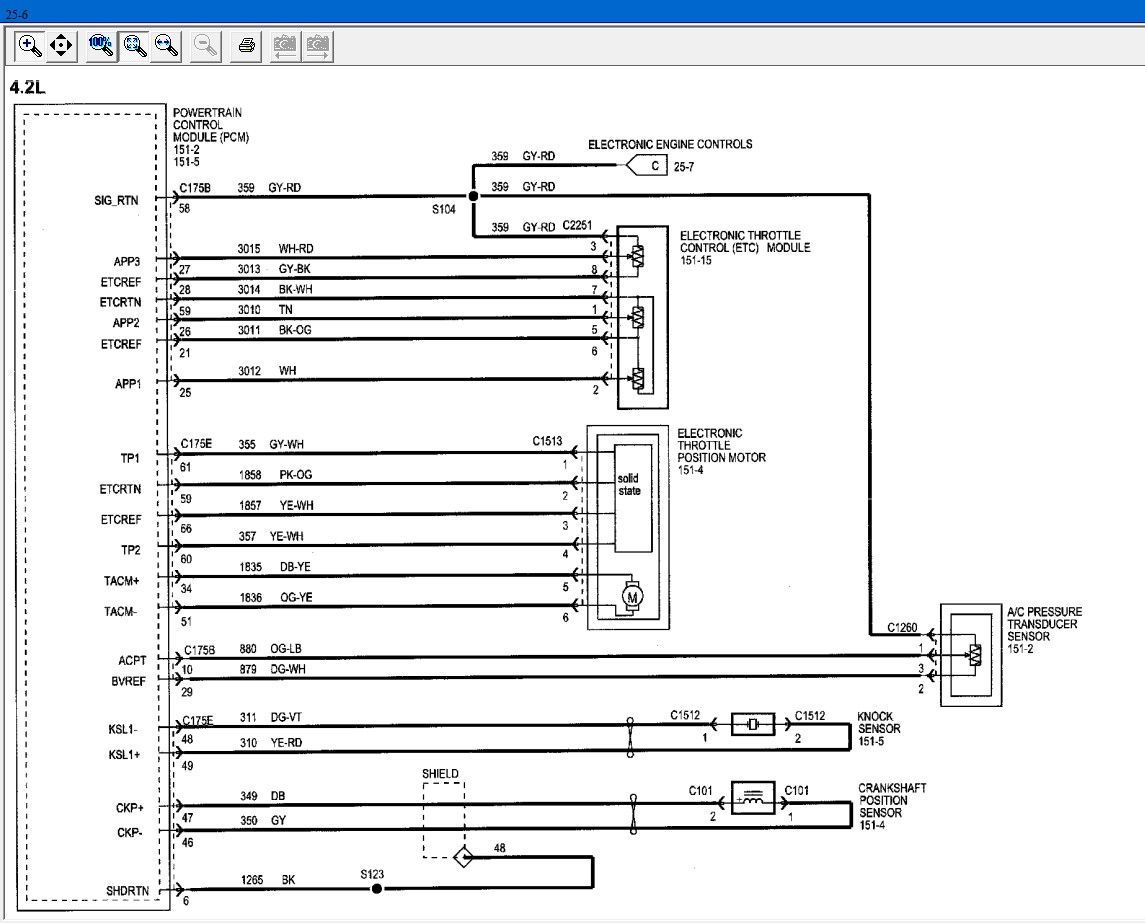Click the crankshaft position sensor coil symbol
Viewport: 1145px width, 923px height.
(x=753, y=797)
